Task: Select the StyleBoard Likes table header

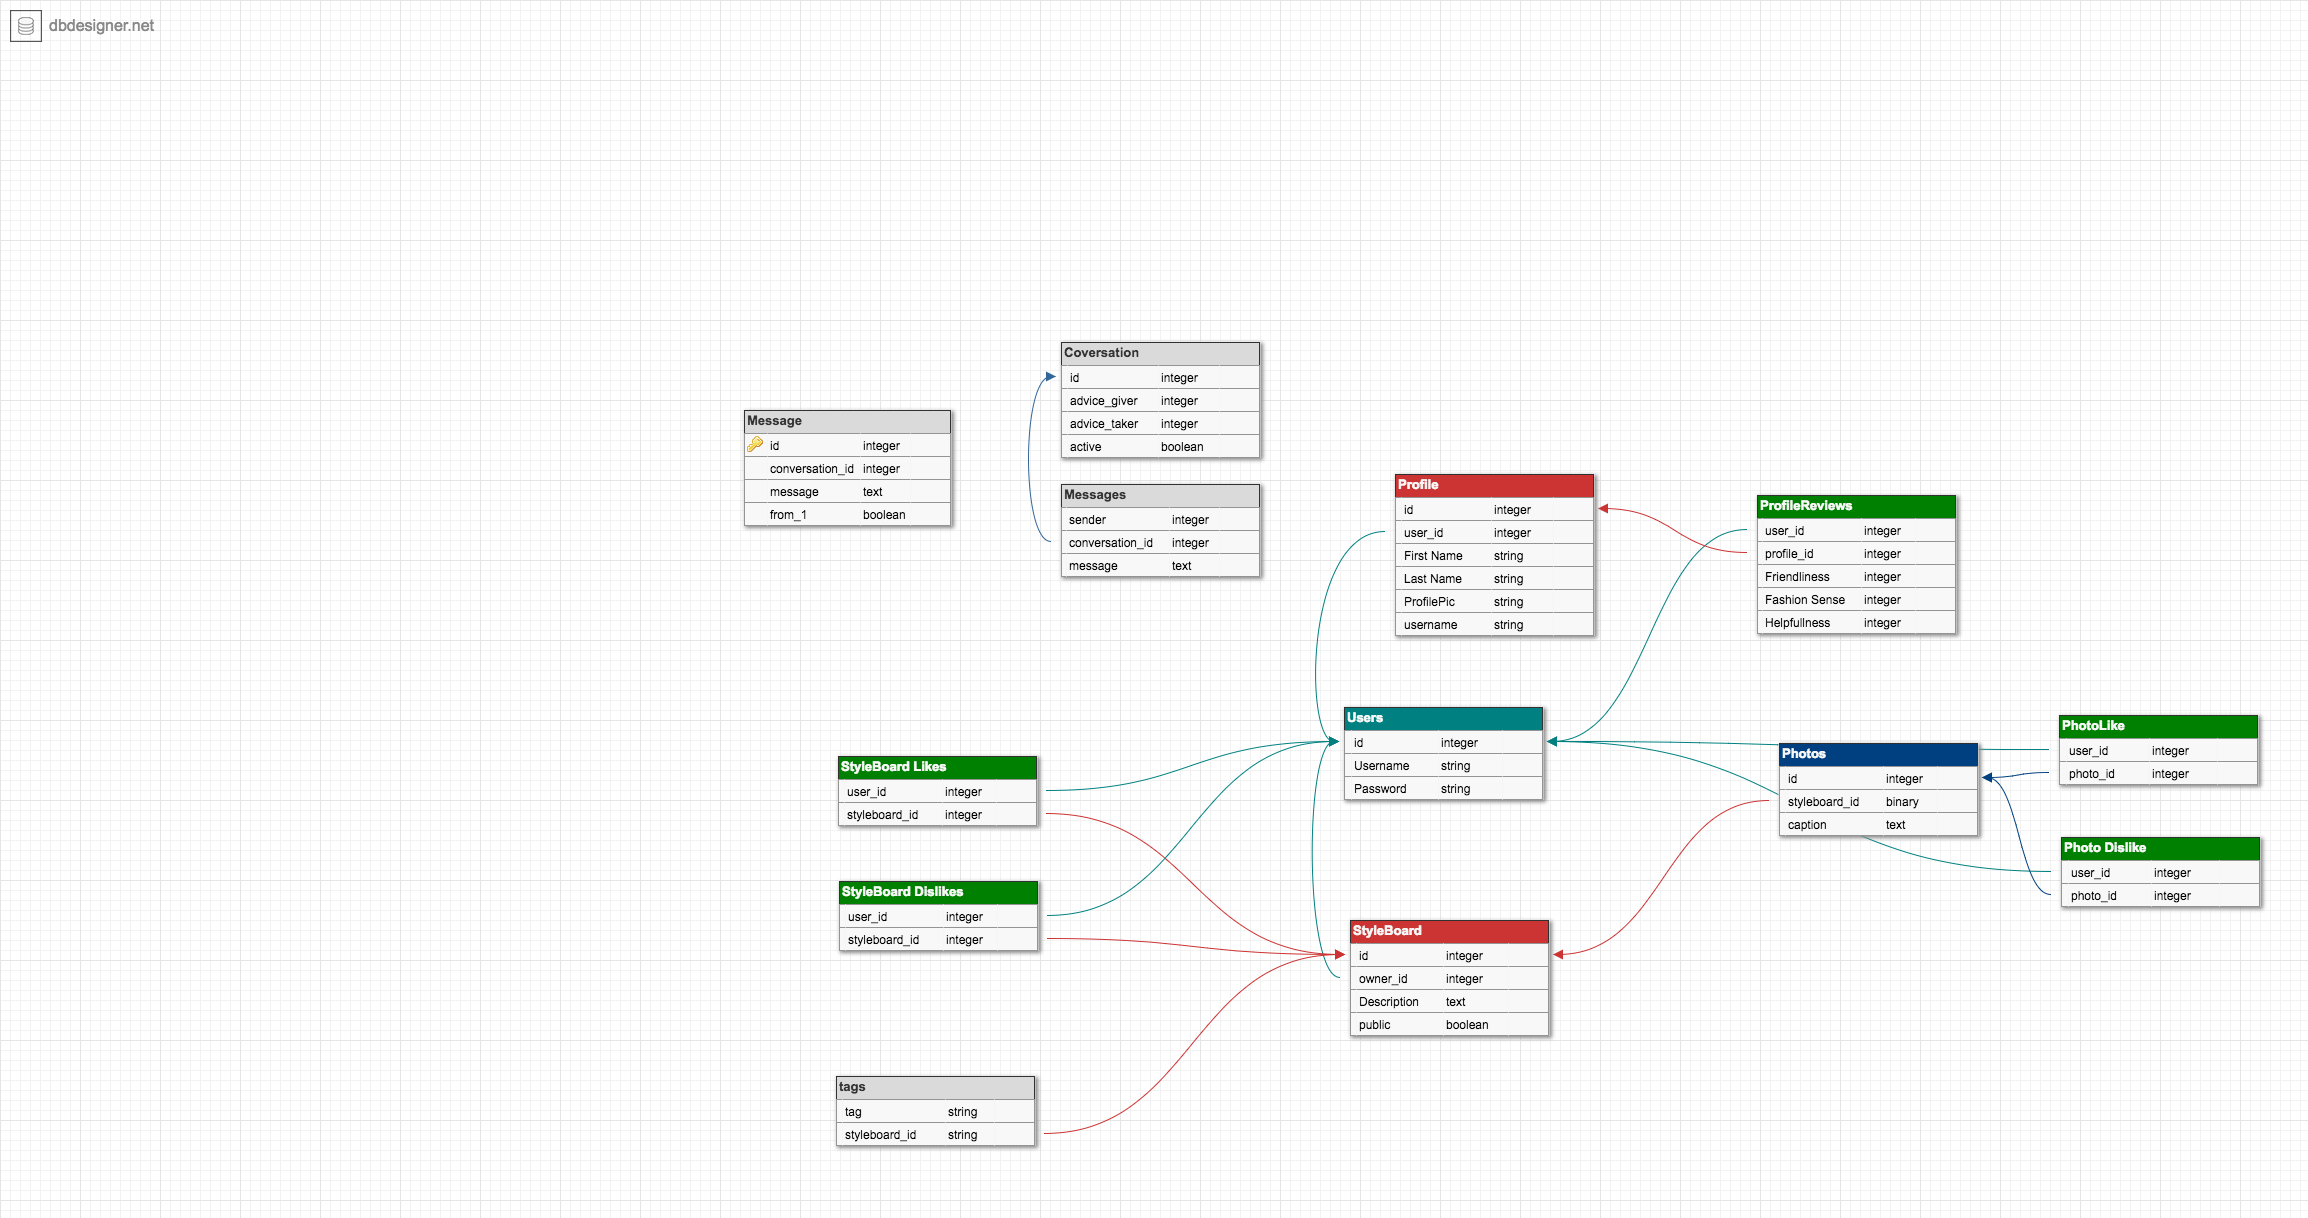Action: click(x=937, y=767)
